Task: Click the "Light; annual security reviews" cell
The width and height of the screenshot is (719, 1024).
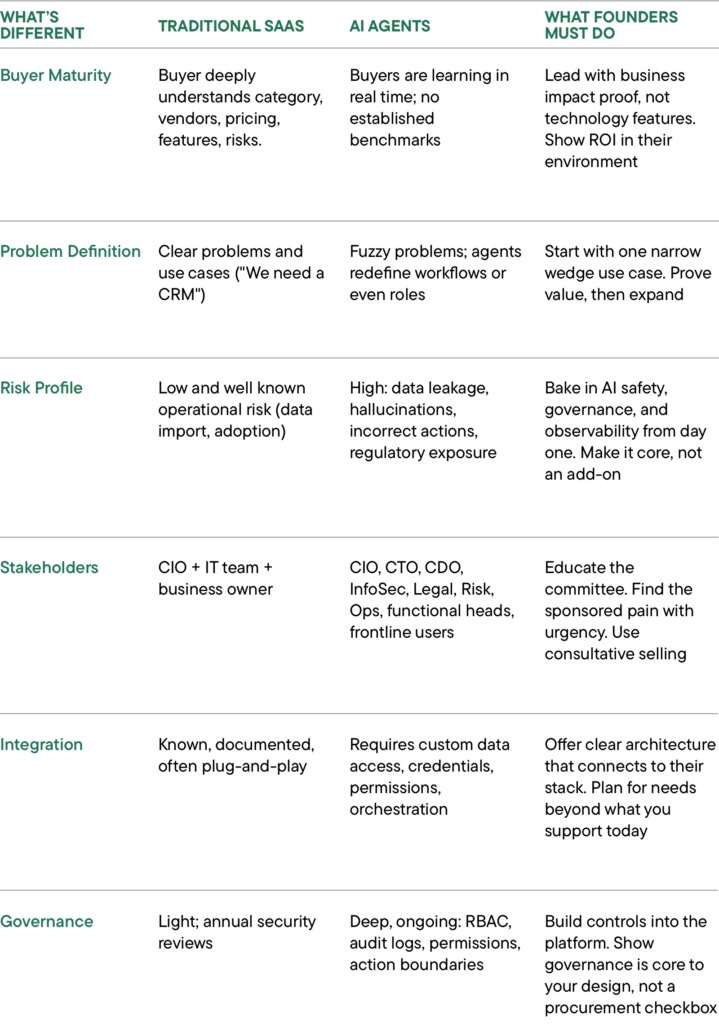Action: (236, 932)
